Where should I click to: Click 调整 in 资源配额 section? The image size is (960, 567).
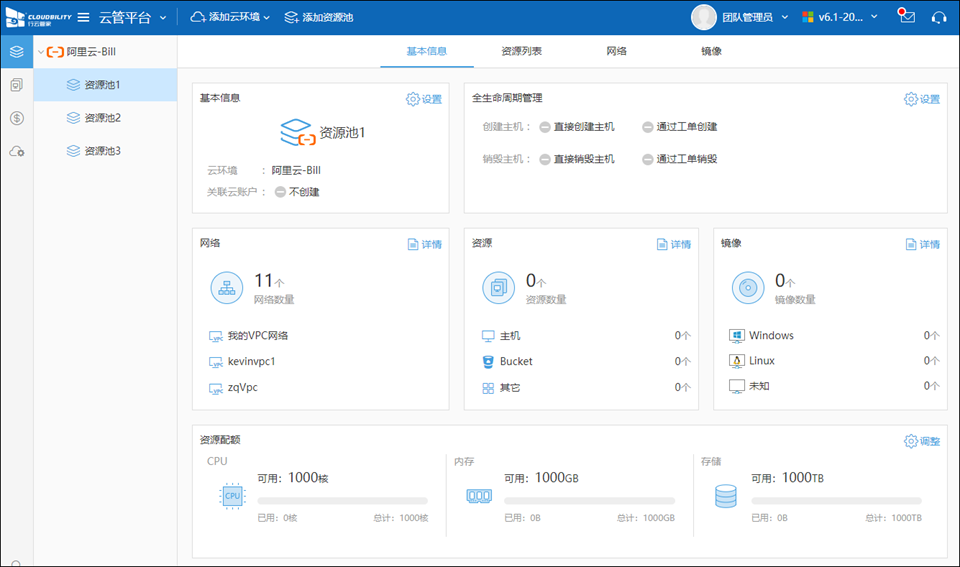921,441
